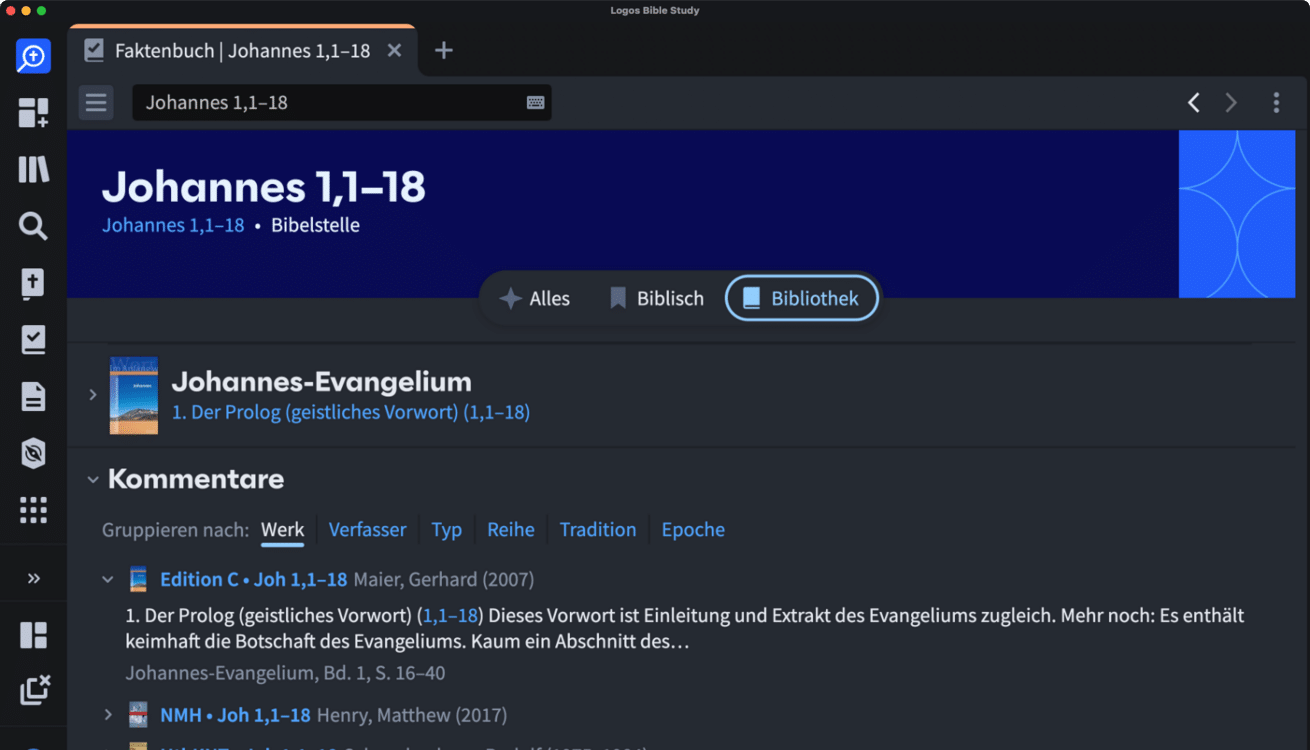Group commentaries by Werk
The height and width of the screenshot is (750, 1310).
click(282, 530)
